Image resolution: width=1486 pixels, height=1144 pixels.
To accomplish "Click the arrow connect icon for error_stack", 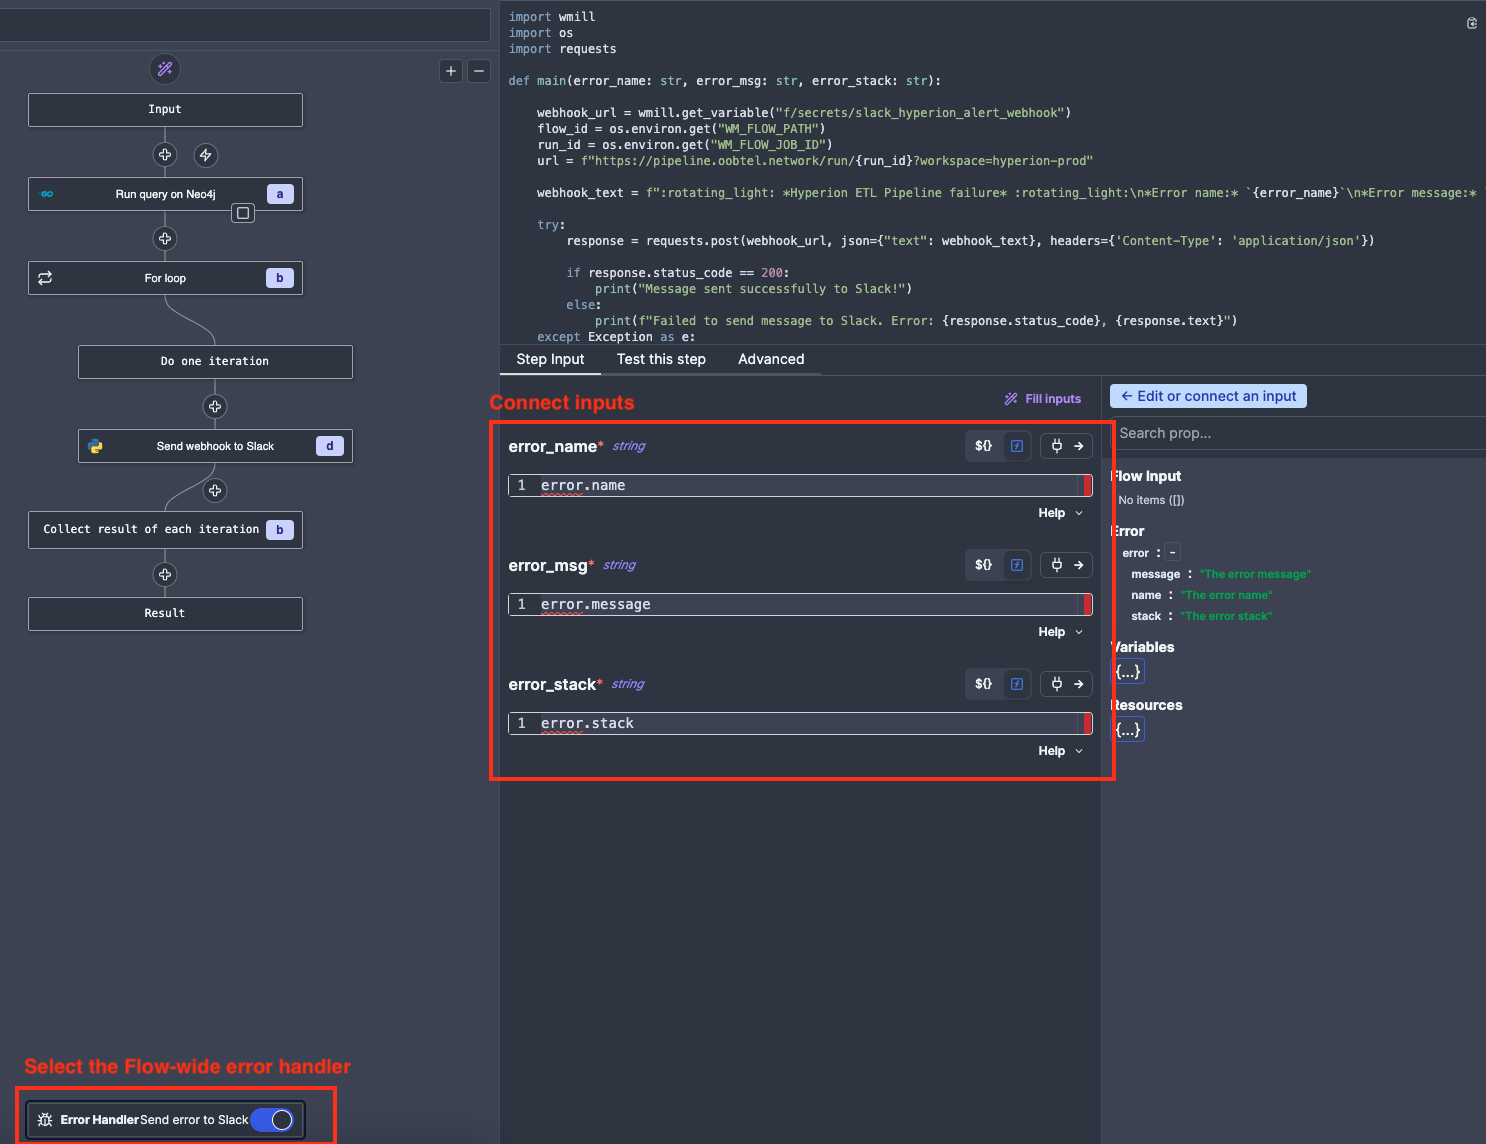I will (x=1079, y=684).
